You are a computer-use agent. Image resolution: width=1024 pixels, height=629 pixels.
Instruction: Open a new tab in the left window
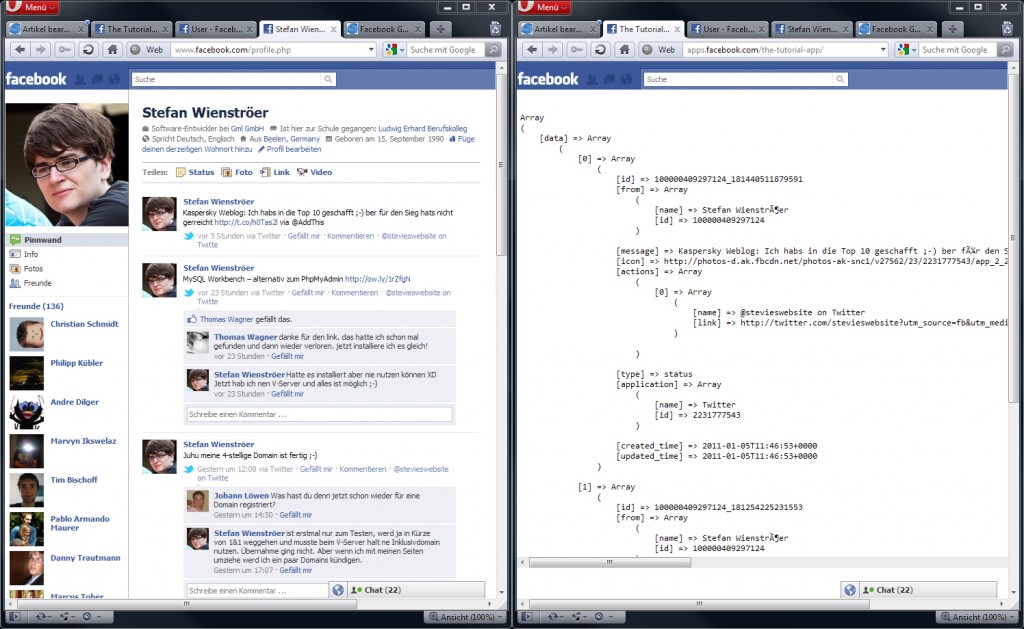(441, 29)
